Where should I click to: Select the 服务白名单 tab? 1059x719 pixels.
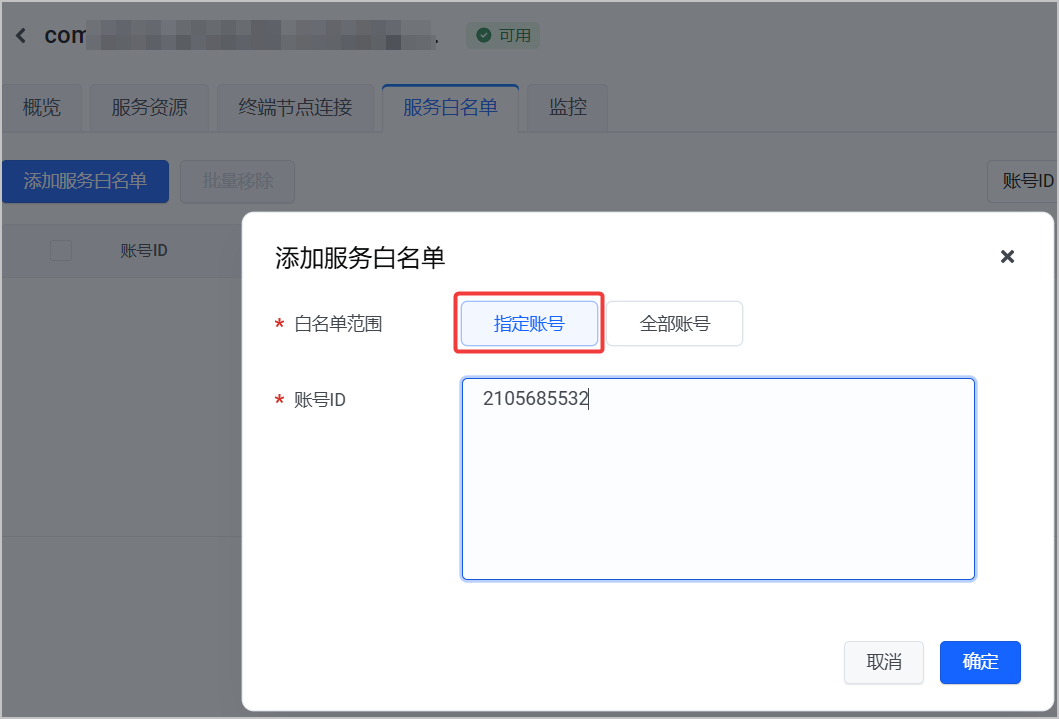click(x=450, y=107)
